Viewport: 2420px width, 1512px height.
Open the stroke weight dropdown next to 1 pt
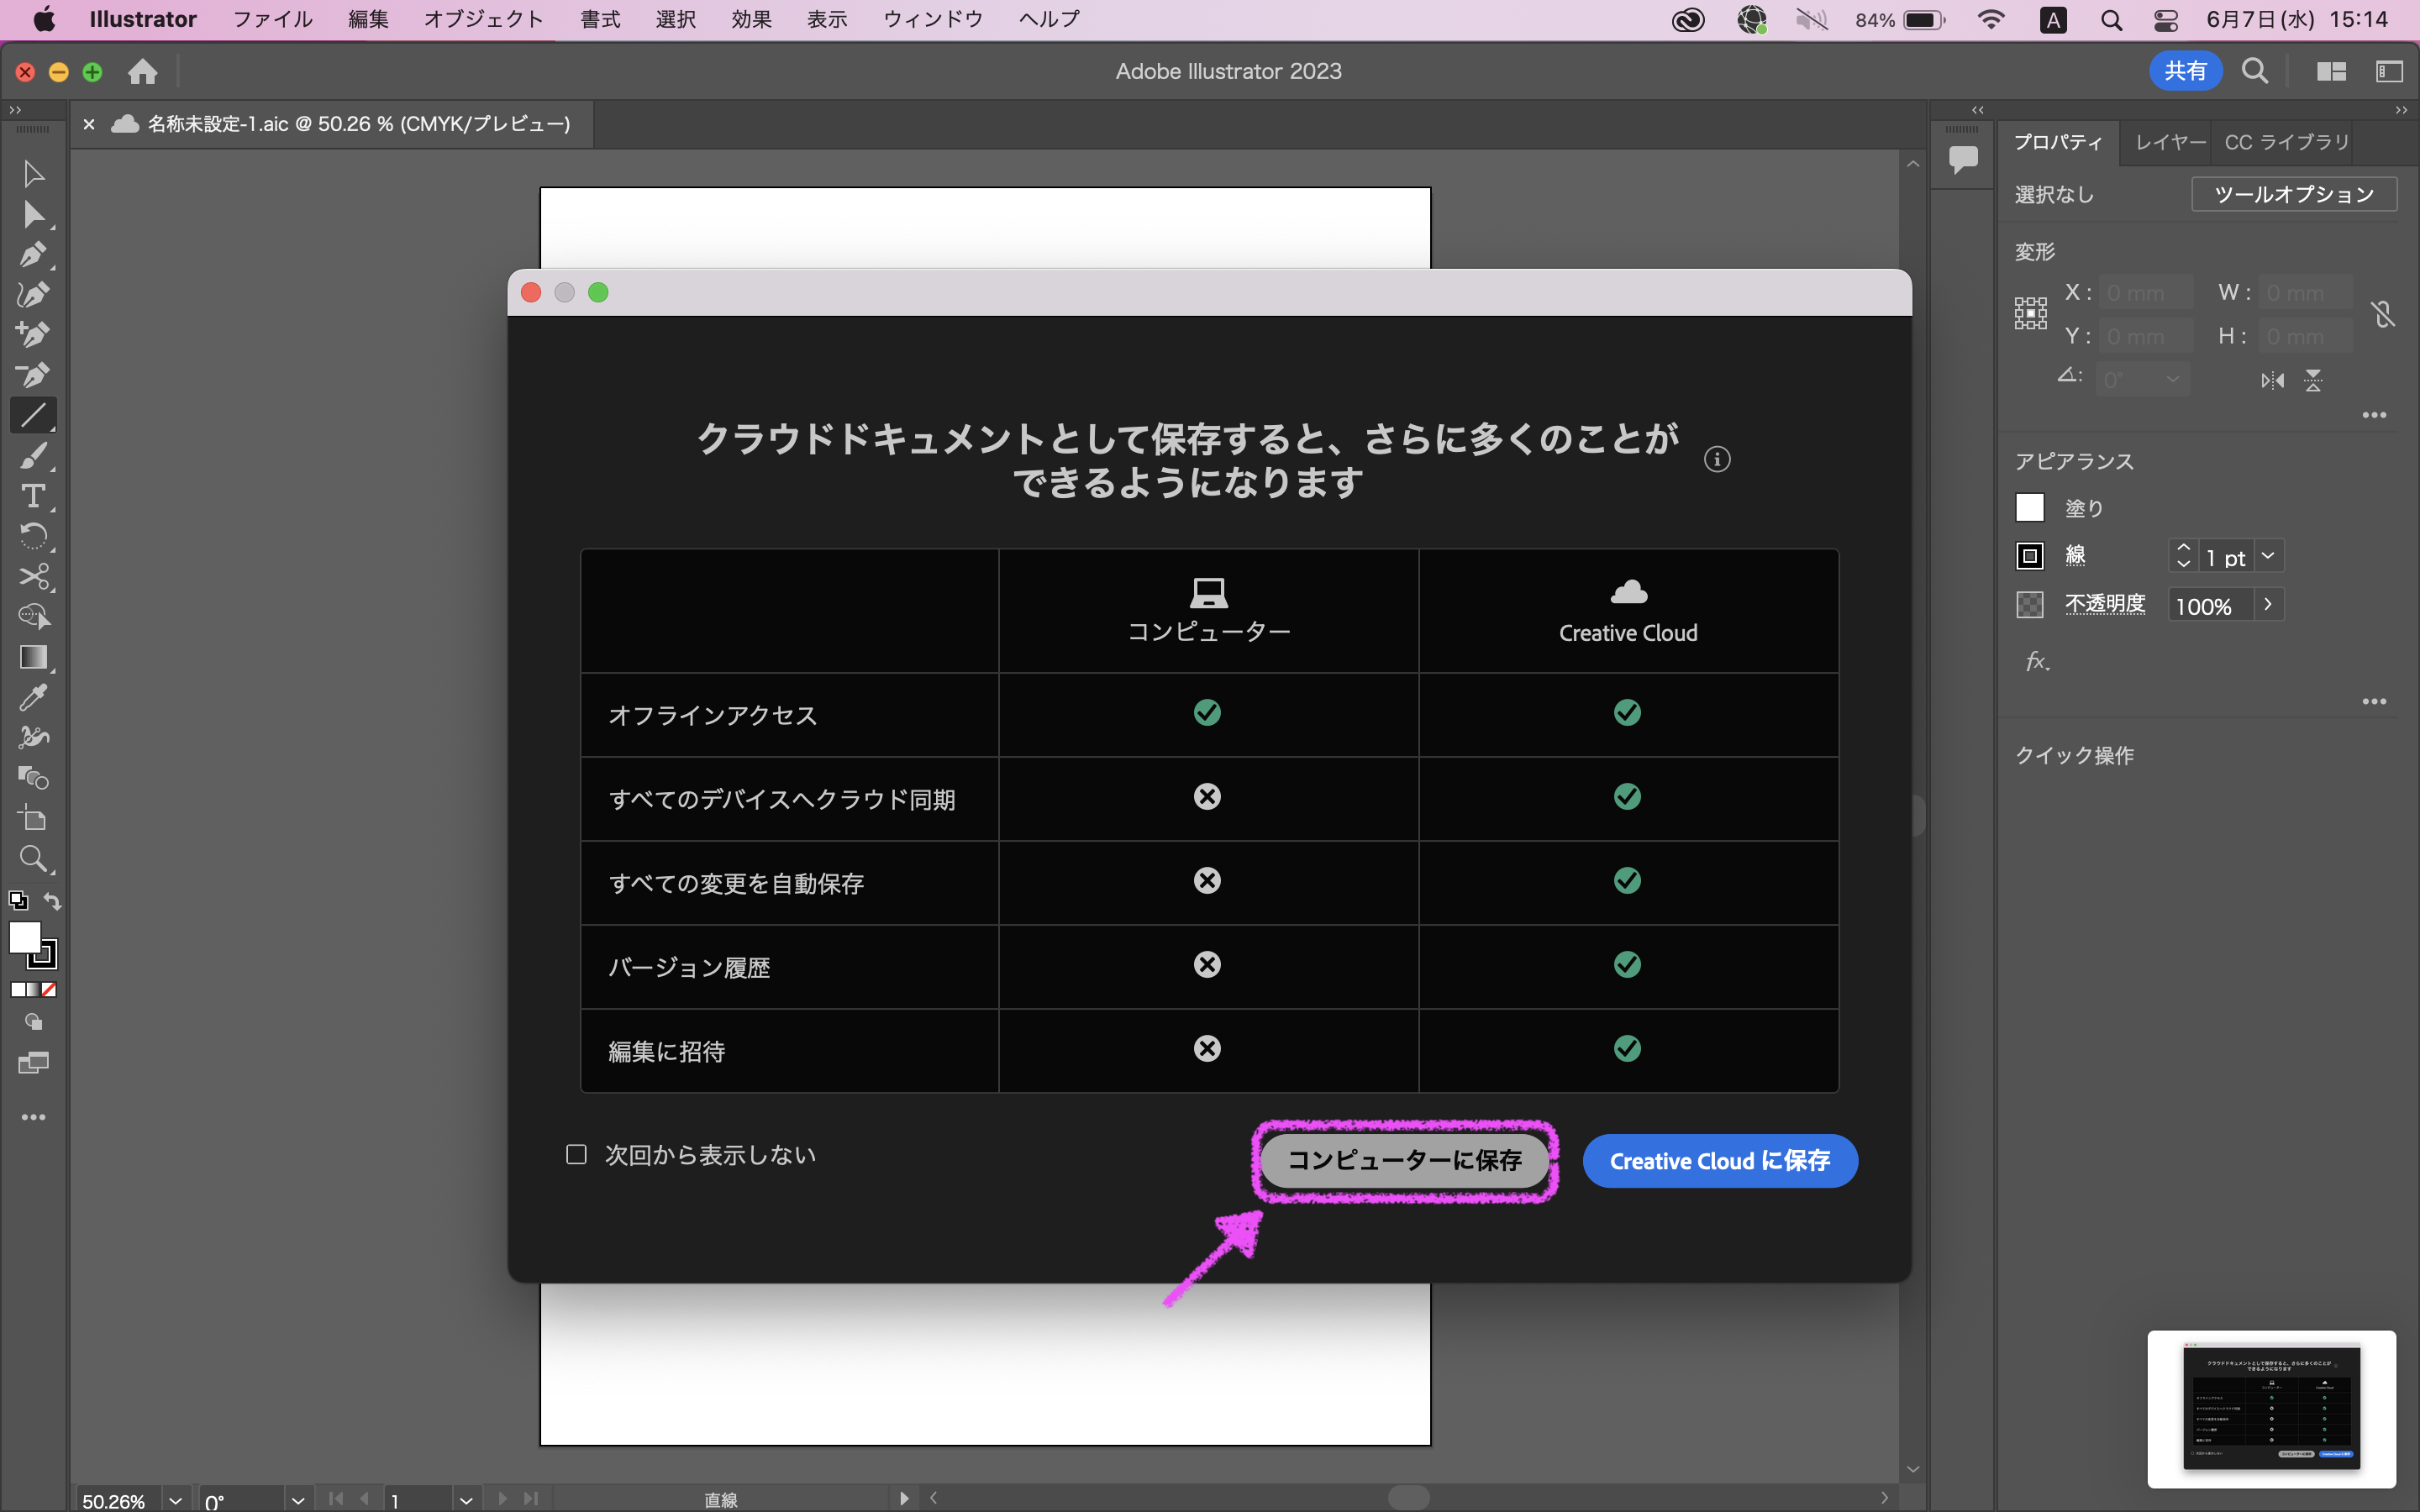pos(2268,556)
